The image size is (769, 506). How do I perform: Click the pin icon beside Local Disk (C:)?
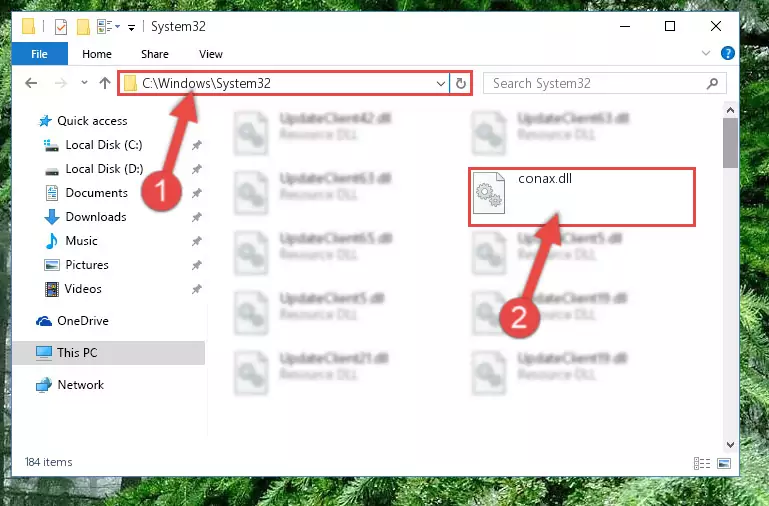pos(196,145)
